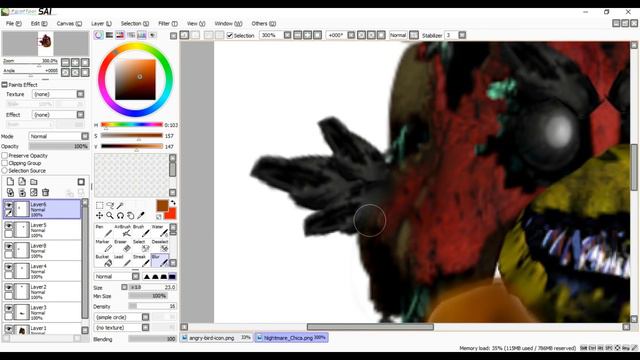Open the 300% zoom dropdown in toolbar
This screenshot has width=640, height=360.
click(x=287, y=36)
